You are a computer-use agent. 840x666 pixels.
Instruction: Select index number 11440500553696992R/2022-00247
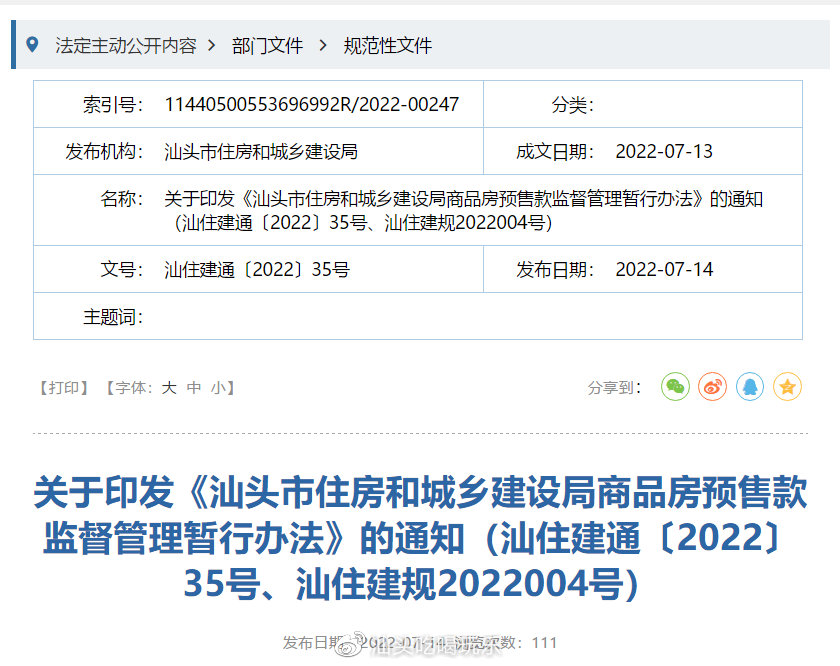tap(312, 104)
